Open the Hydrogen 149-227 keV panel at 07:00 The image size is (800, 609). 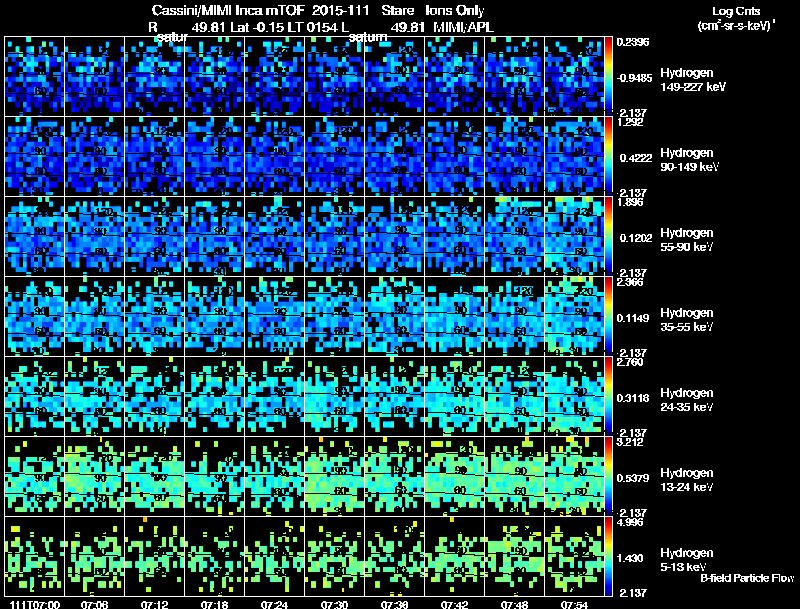[x=34, y=76]
